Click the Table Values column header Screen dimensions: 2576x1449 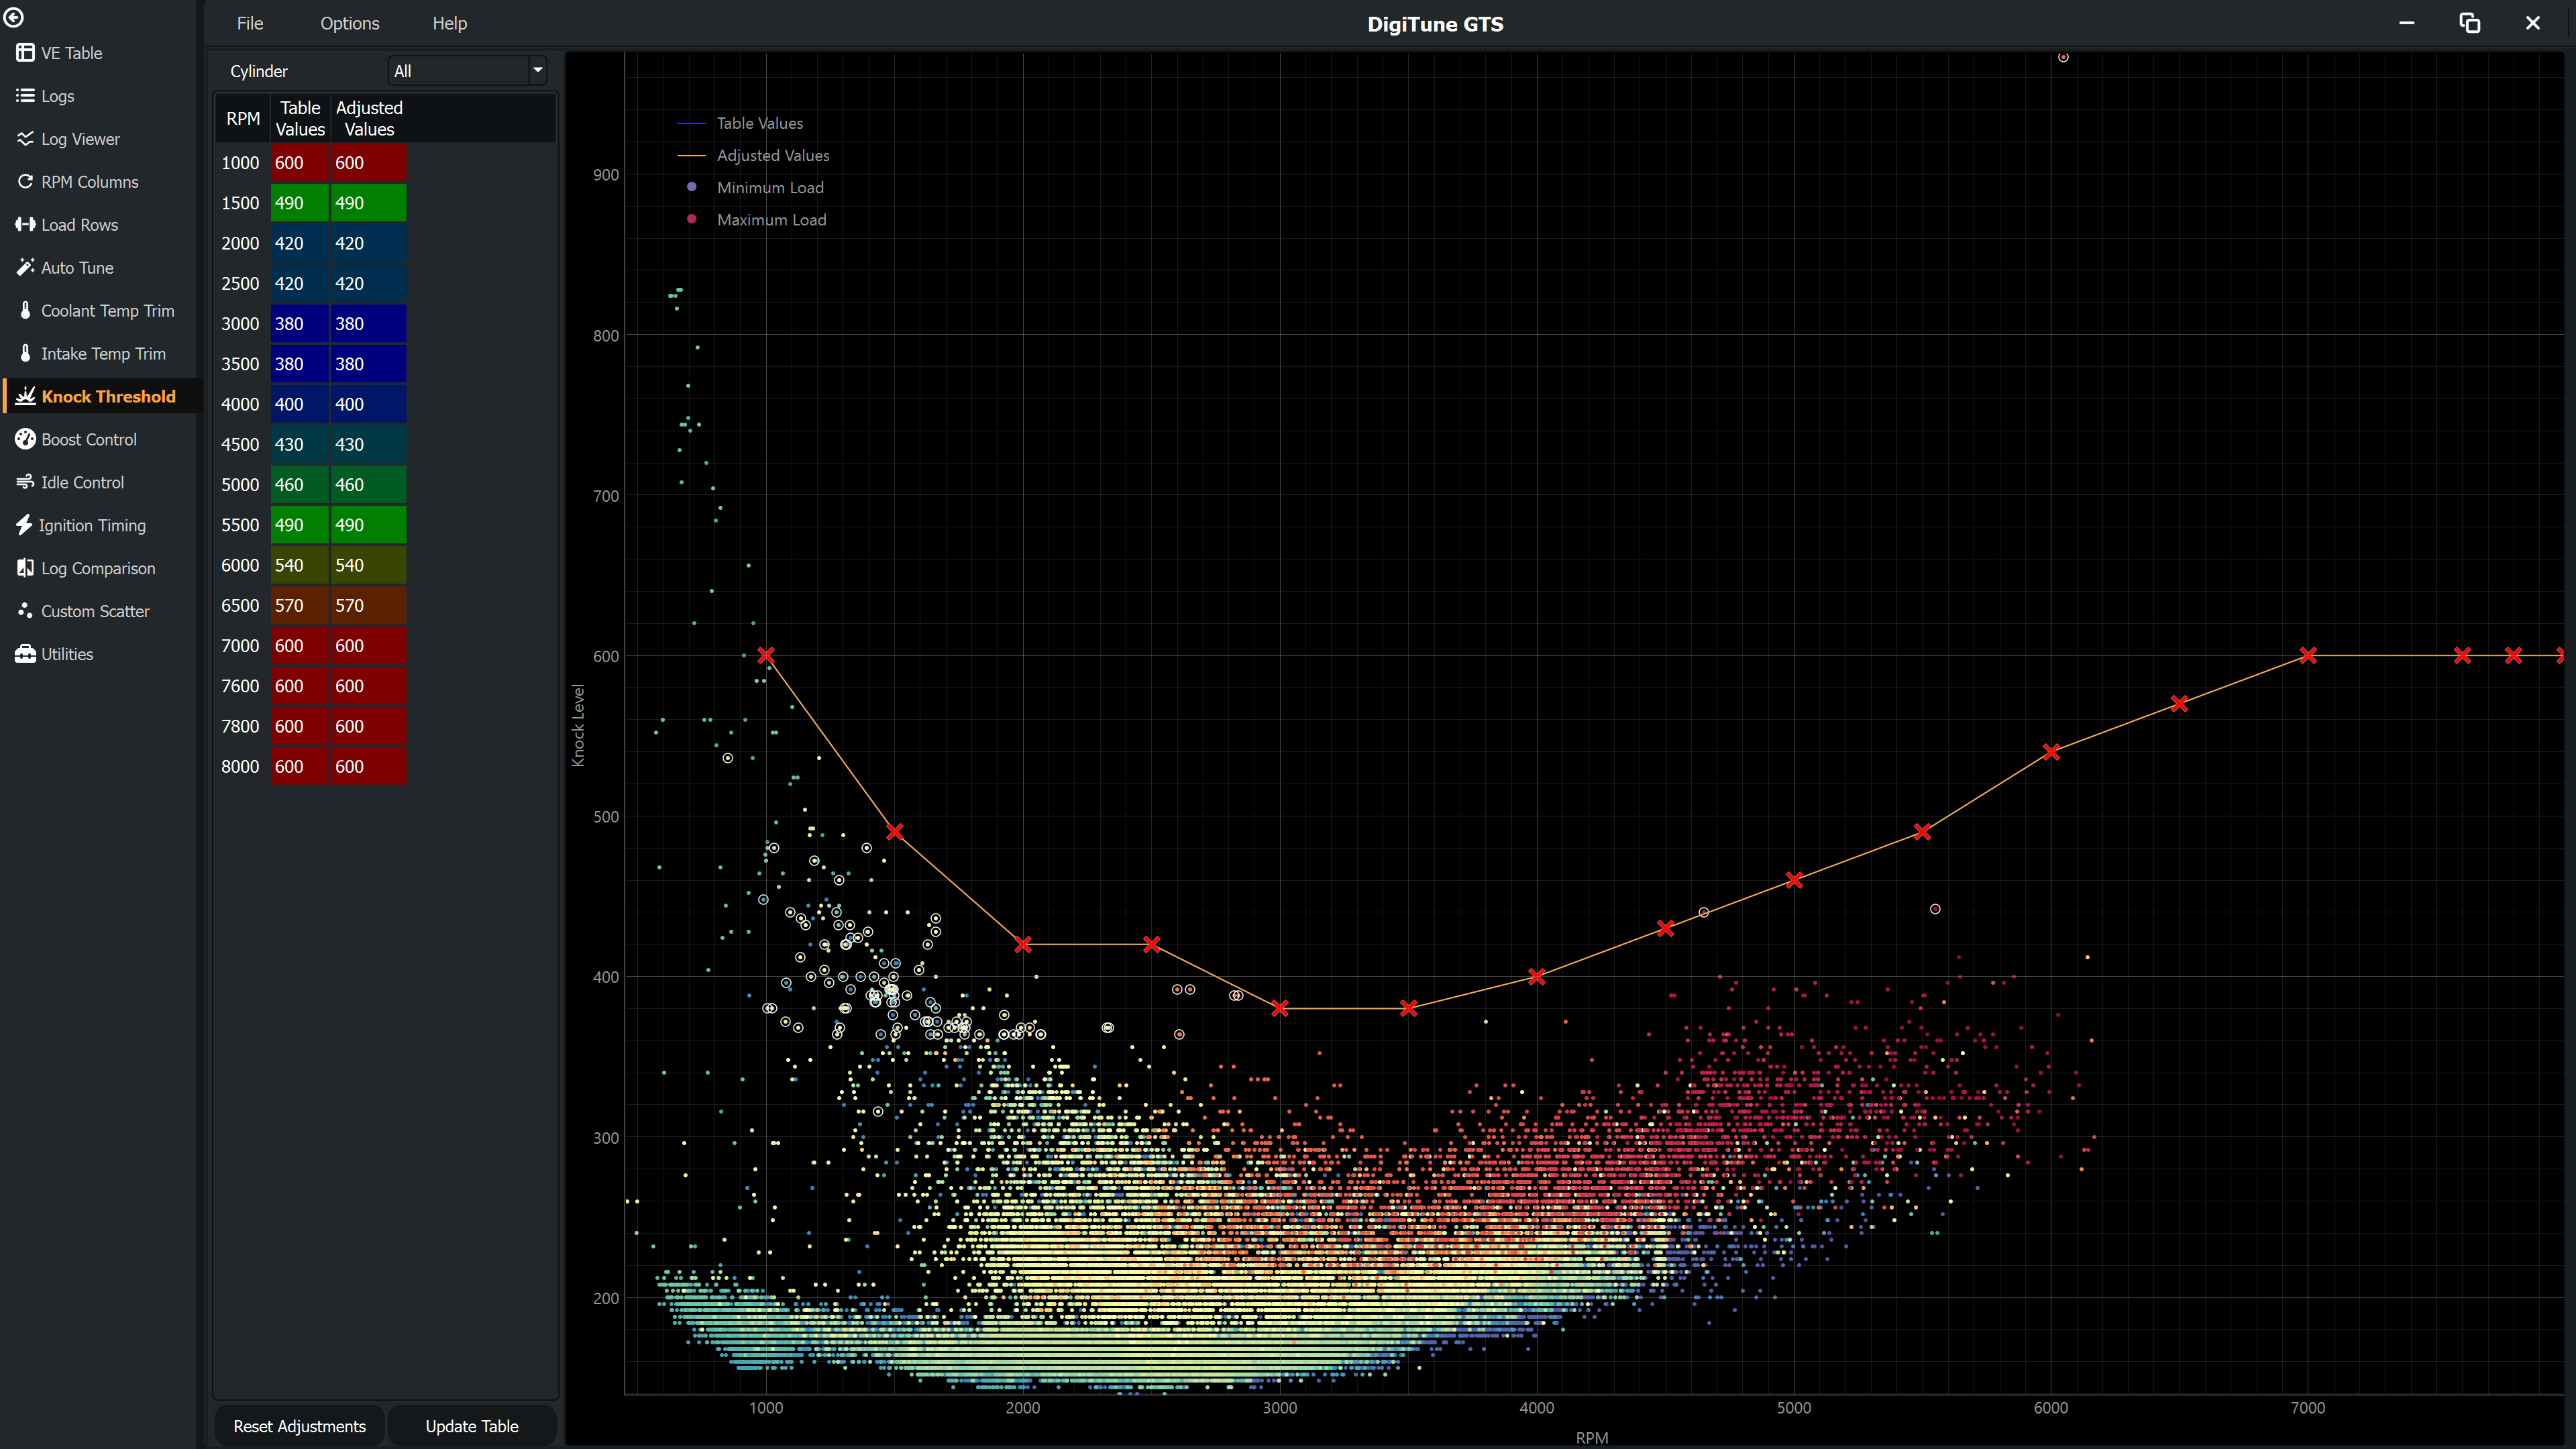(300, 118)
